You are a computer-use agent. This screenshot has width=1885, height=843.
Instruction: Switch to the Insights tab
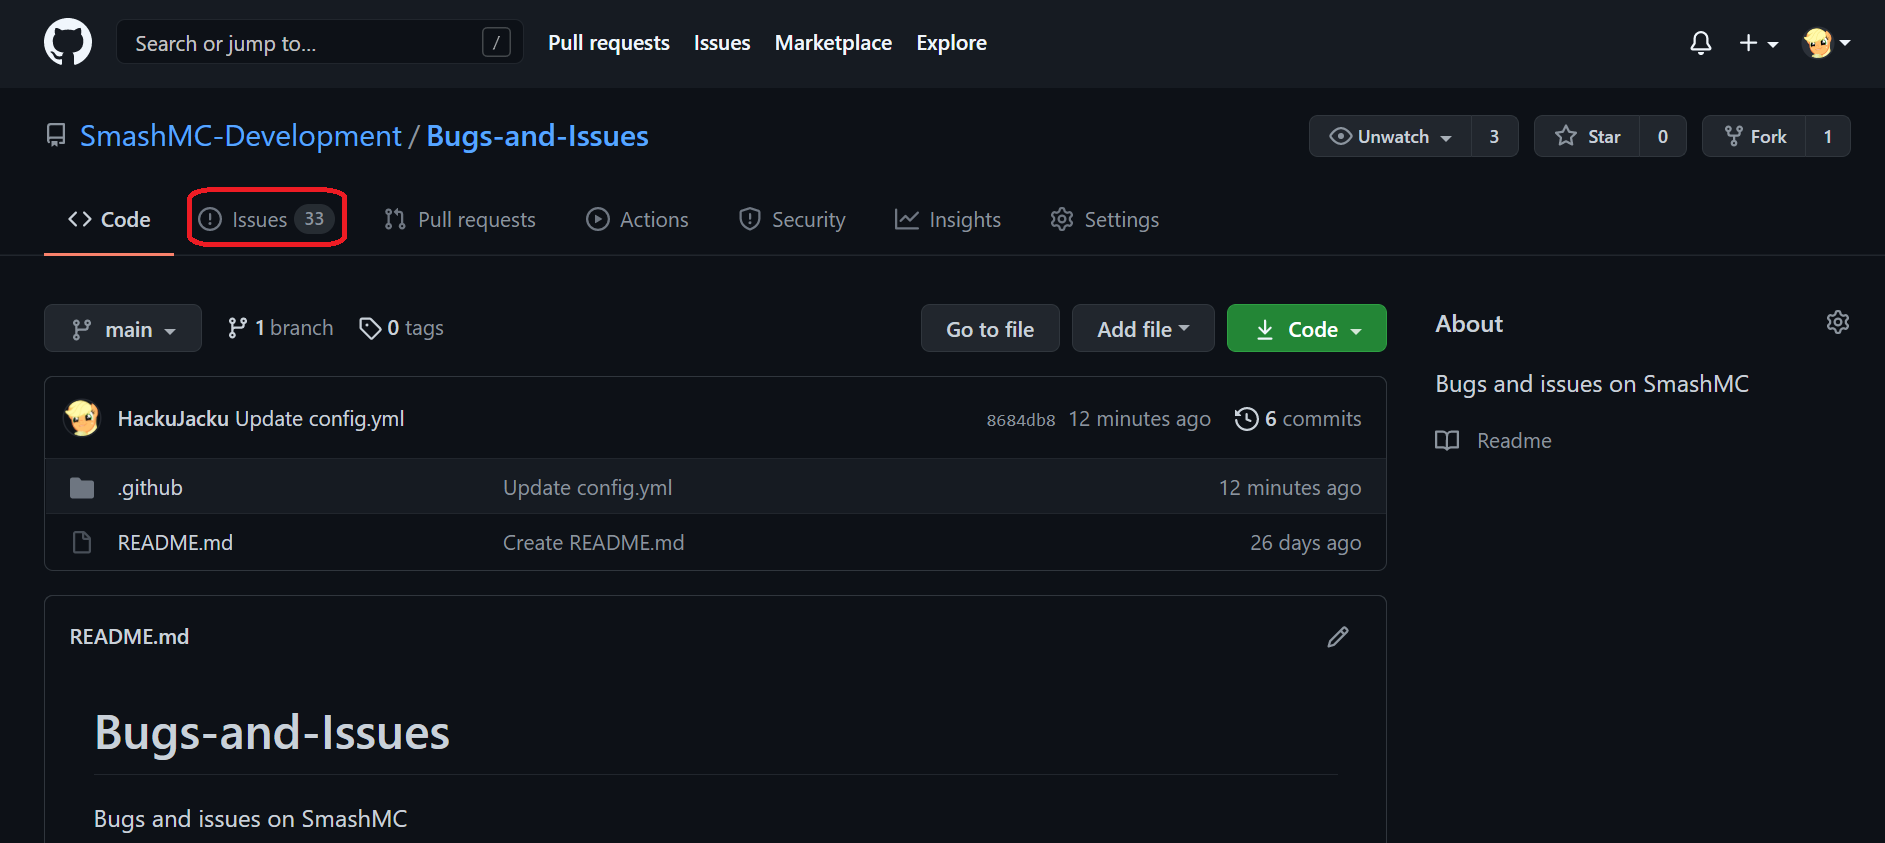[948, 219]
